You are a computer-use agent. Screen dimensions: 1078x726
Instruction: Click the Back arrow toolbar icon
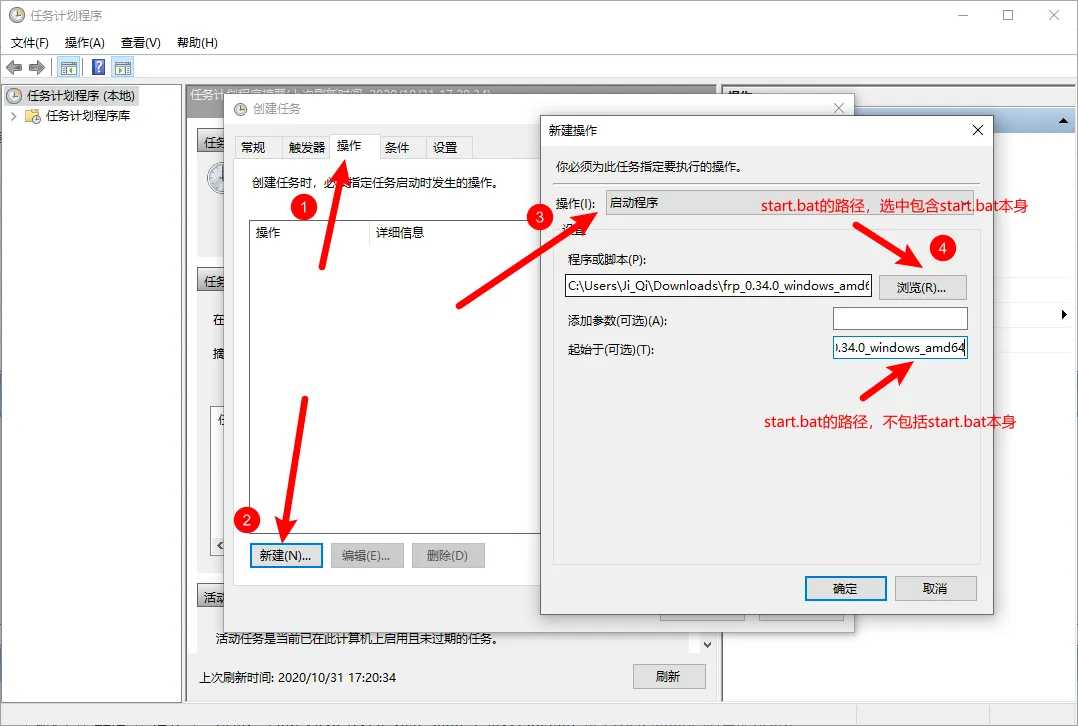tap(14, 67)
